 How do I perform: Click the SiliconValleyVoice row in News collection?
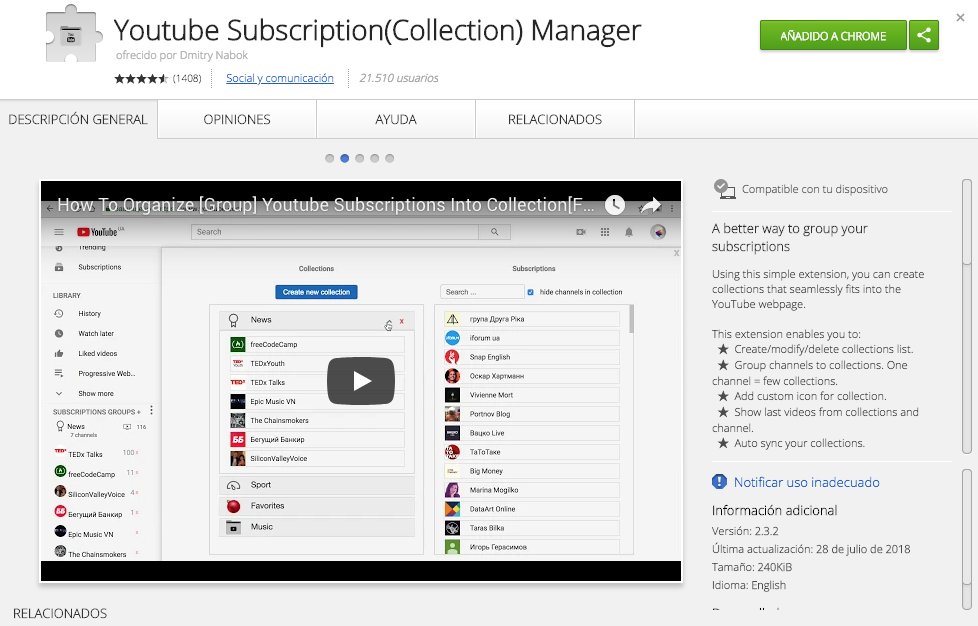tap(317, 458)
